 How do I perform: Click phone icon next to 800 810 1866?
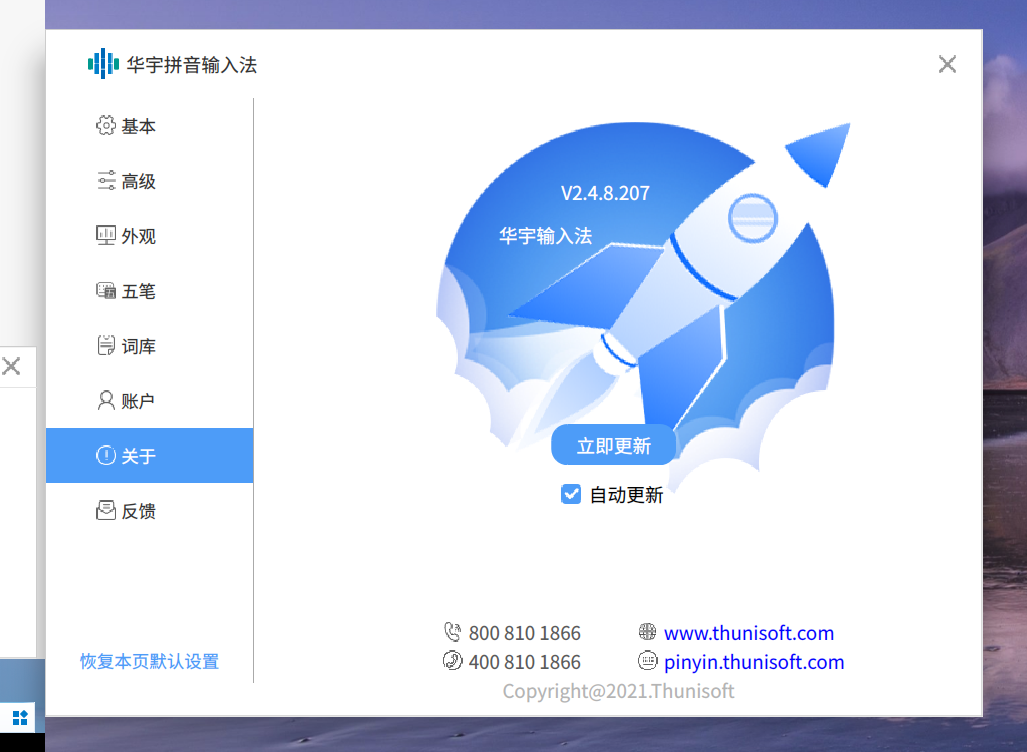click(453, 632)
